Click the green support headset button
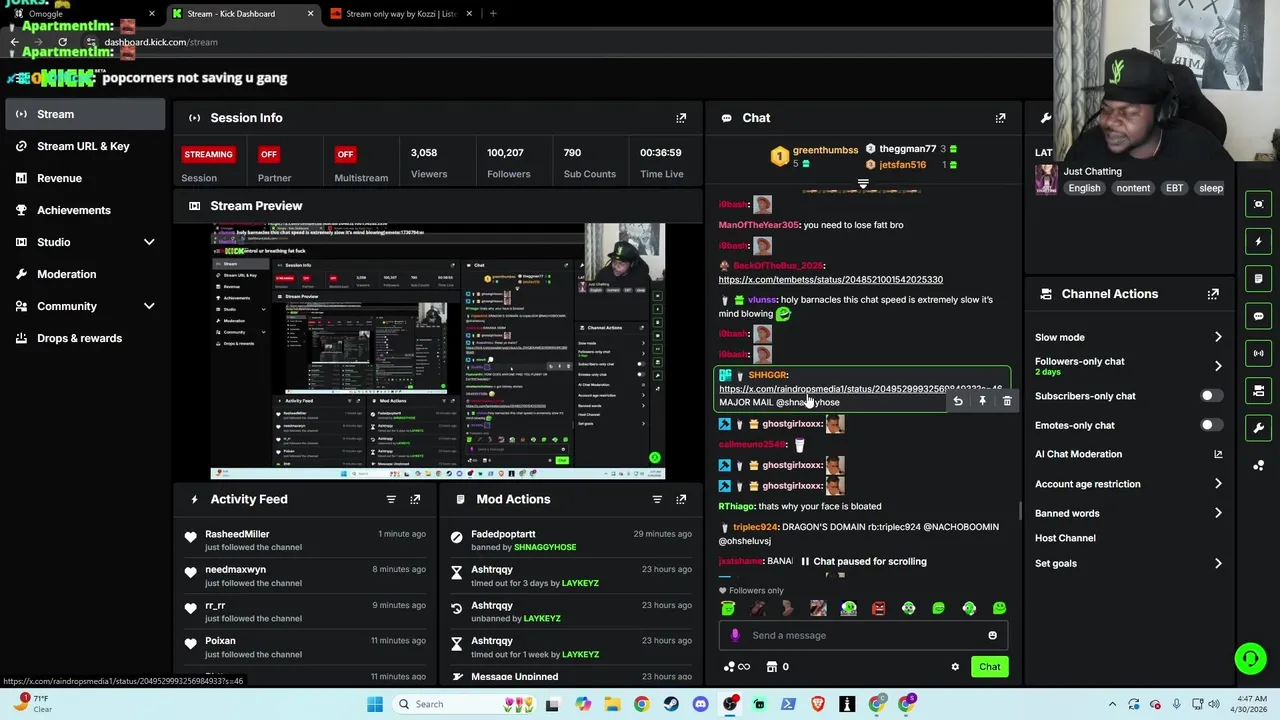The height and width of the screenshot is (720, 1280). [1250, 658]
